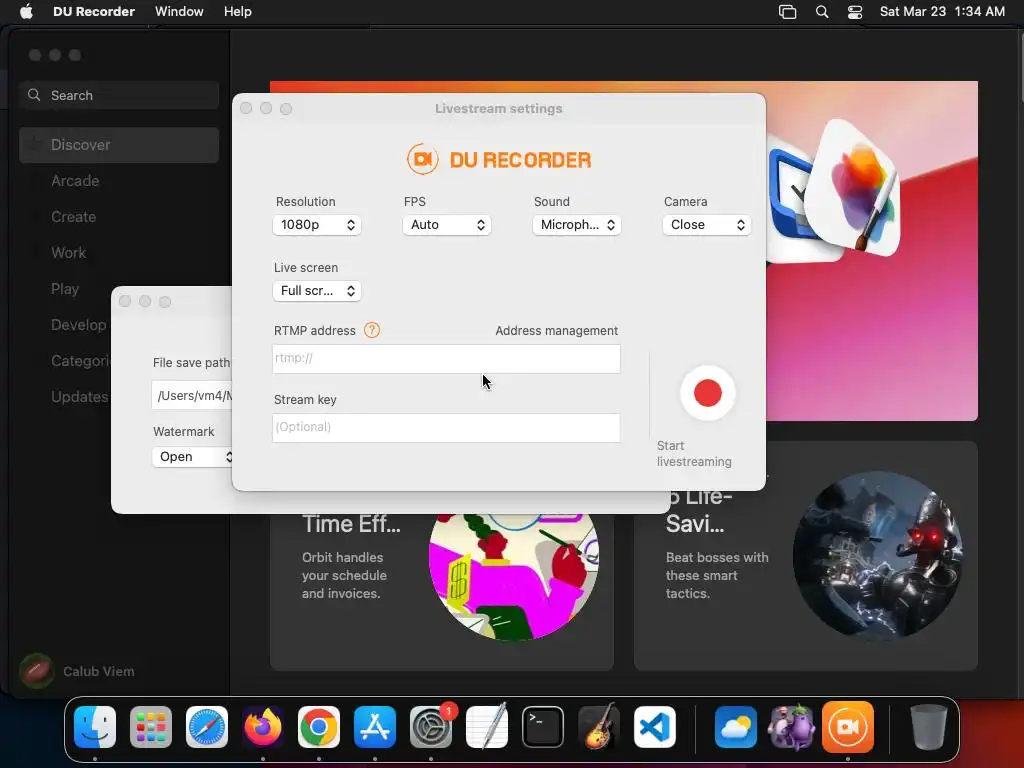Click the Stage Manager windows icon in menu bar
This screenshot has width=1024, height=768.
(788, 12)
